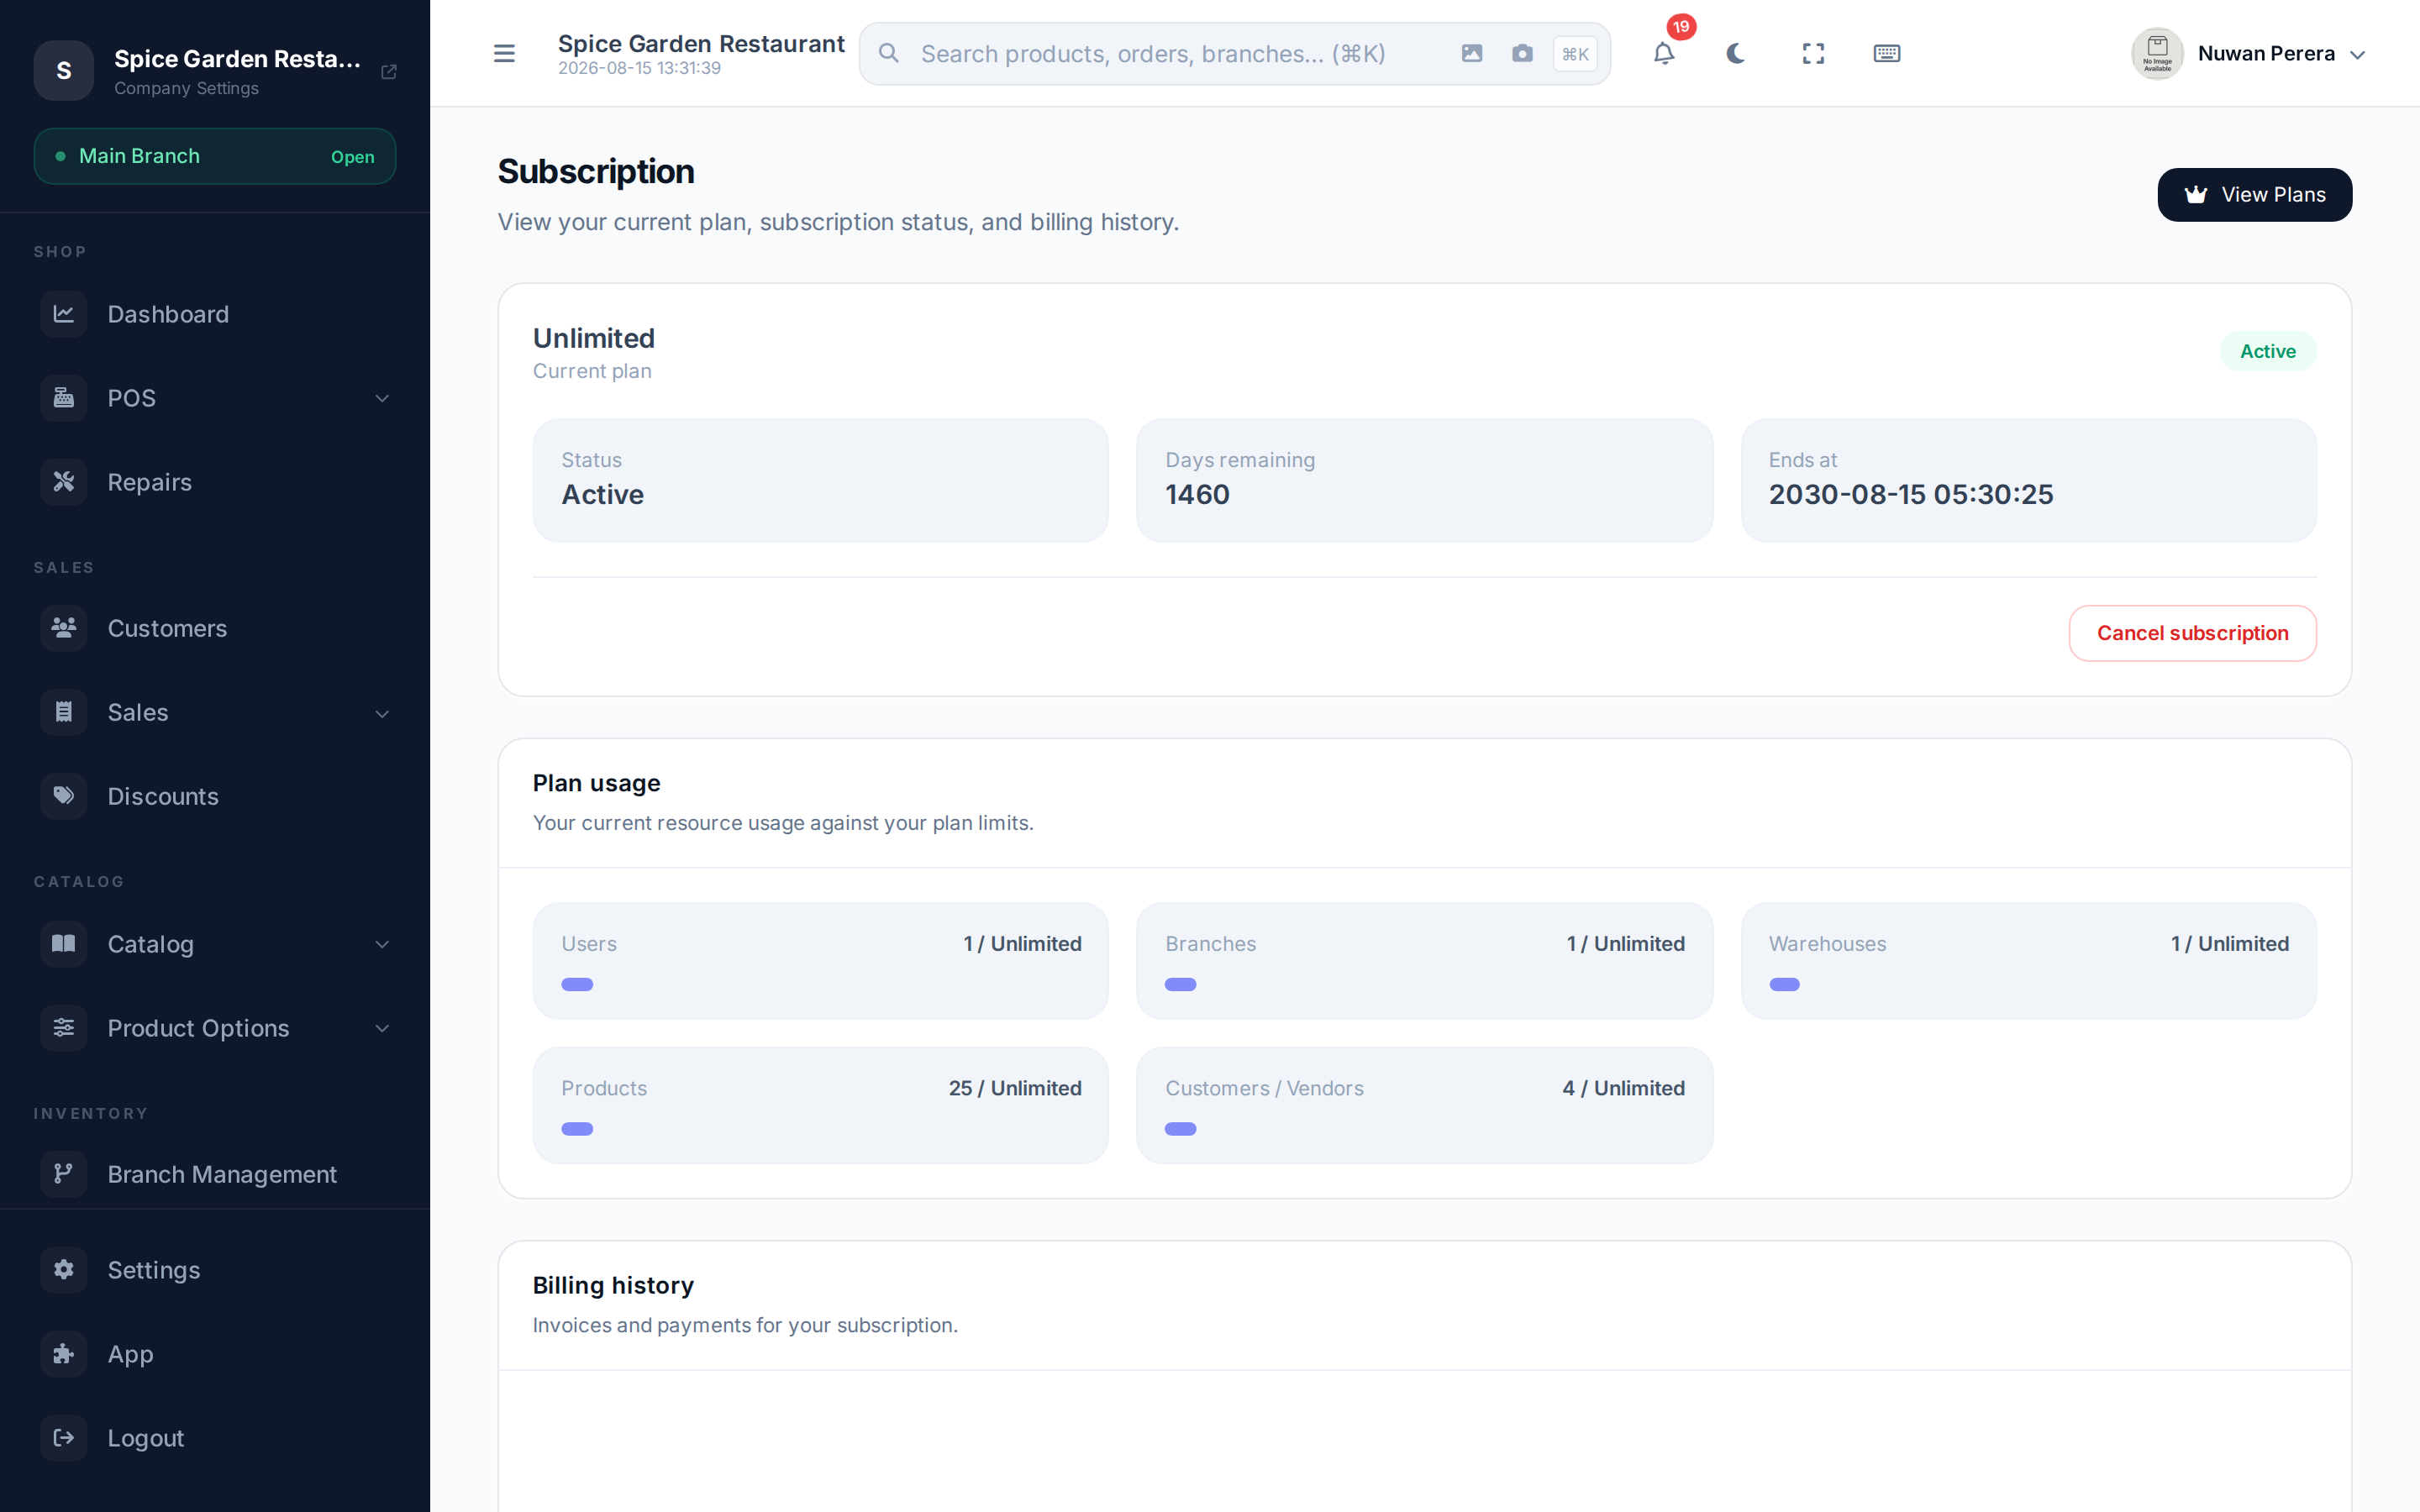This screenshot has height=1512, width=2420.
Task: Click the "4 / Unlimited" customers usage value
Action: tap(1623, 1088)
